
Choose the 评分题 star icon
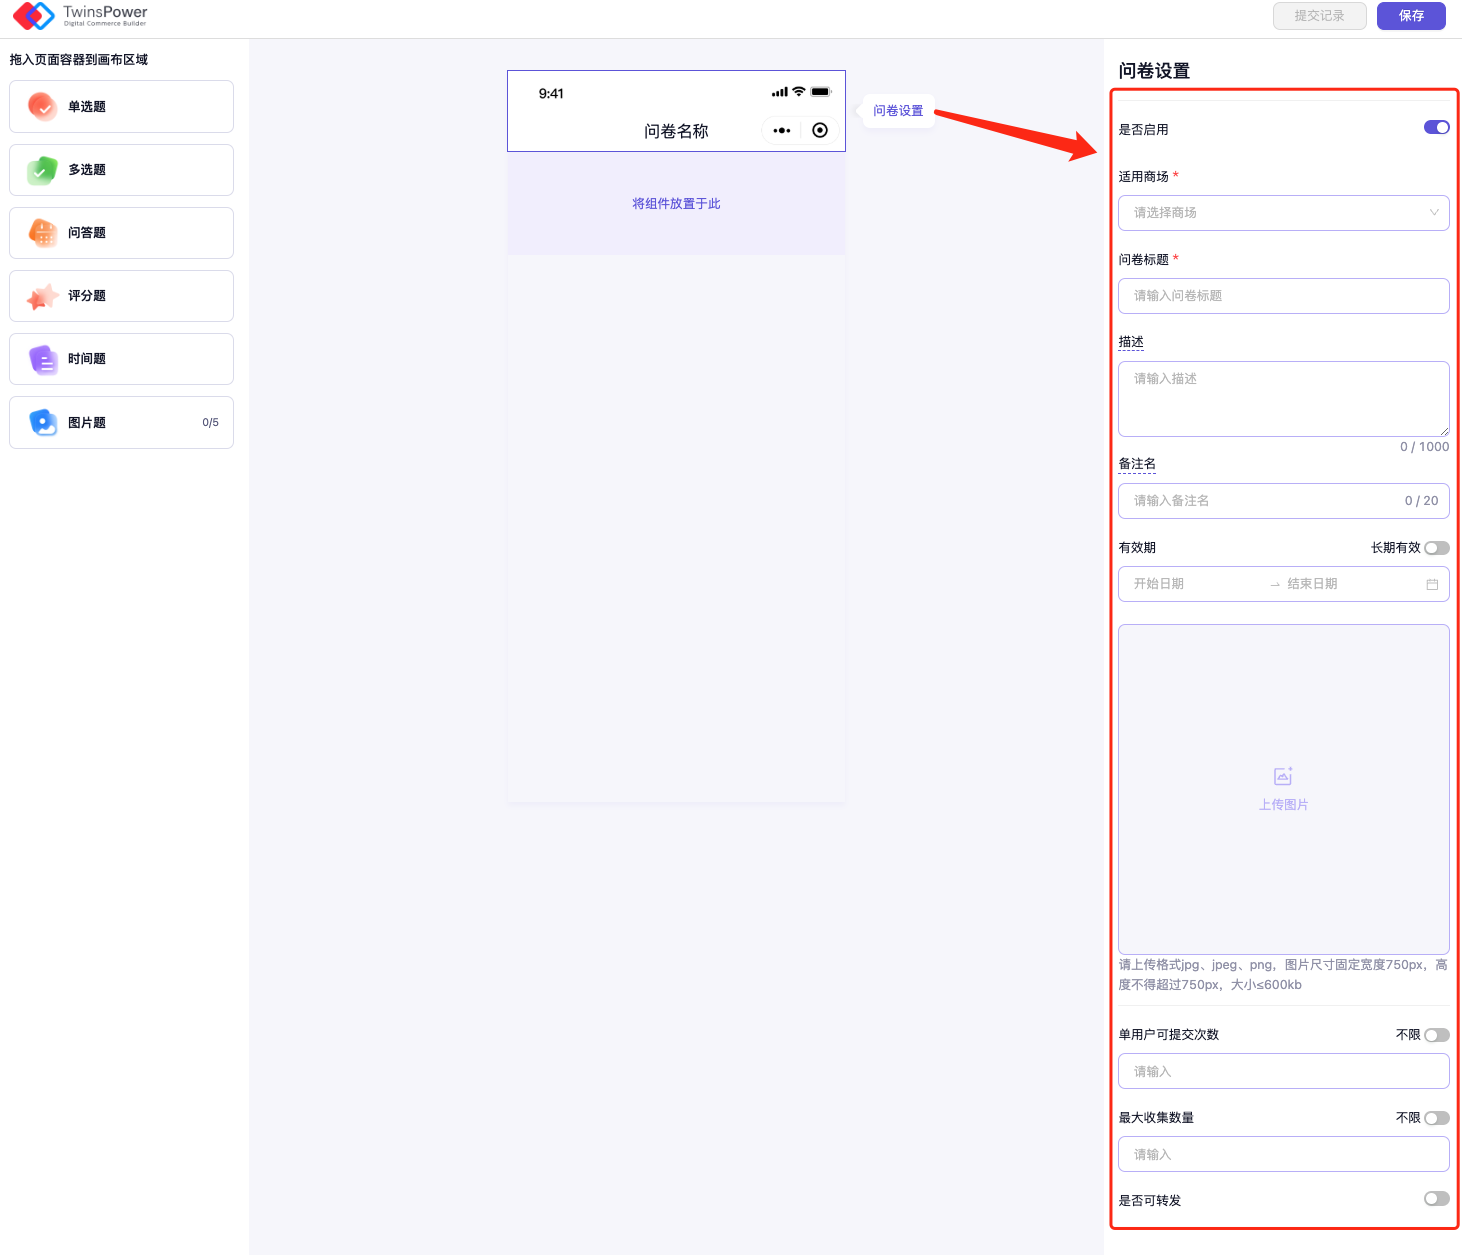coord(42,296)
